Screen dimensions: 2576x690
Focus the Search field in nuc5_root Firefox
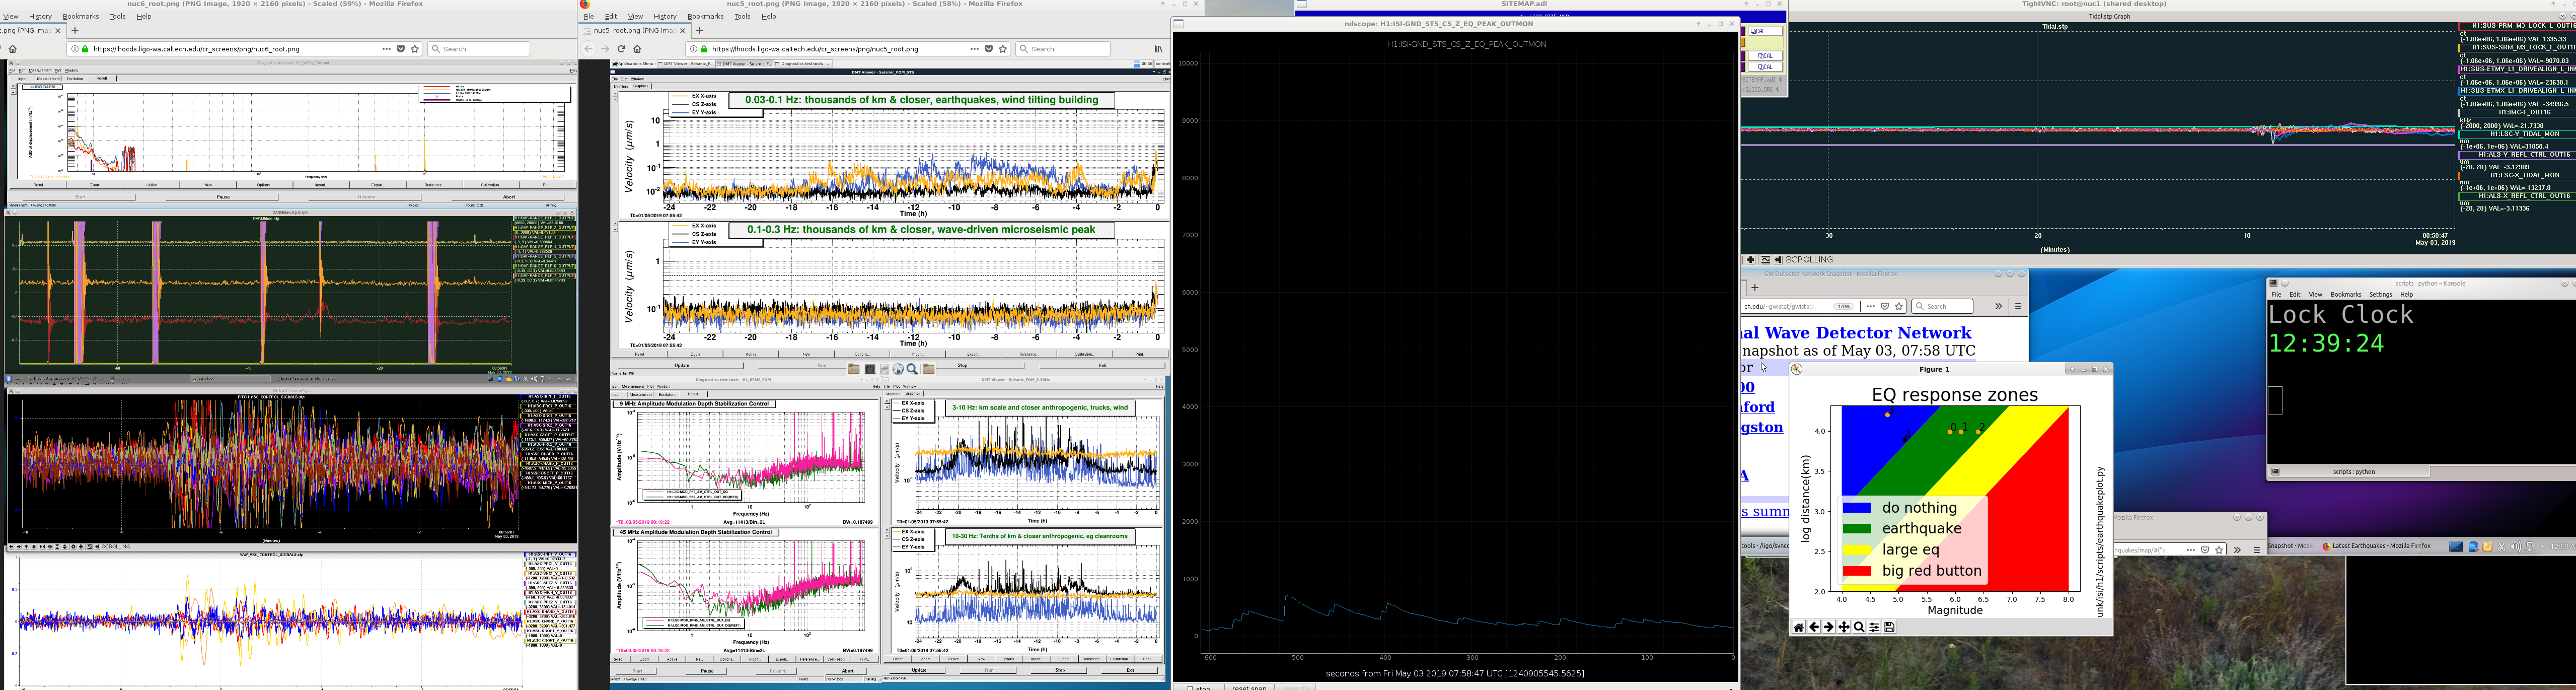(x=1063, y=48)
